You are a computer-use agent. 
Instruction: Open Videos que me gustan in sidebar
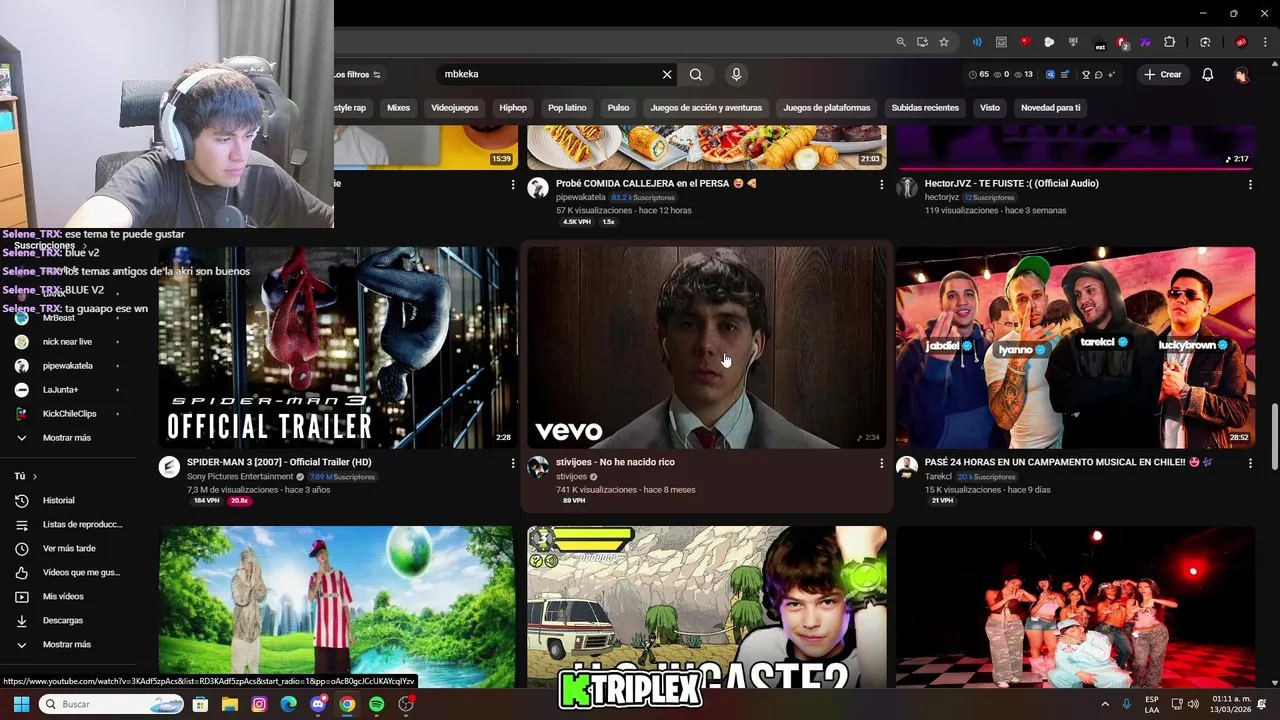click(x=67, y=572)
